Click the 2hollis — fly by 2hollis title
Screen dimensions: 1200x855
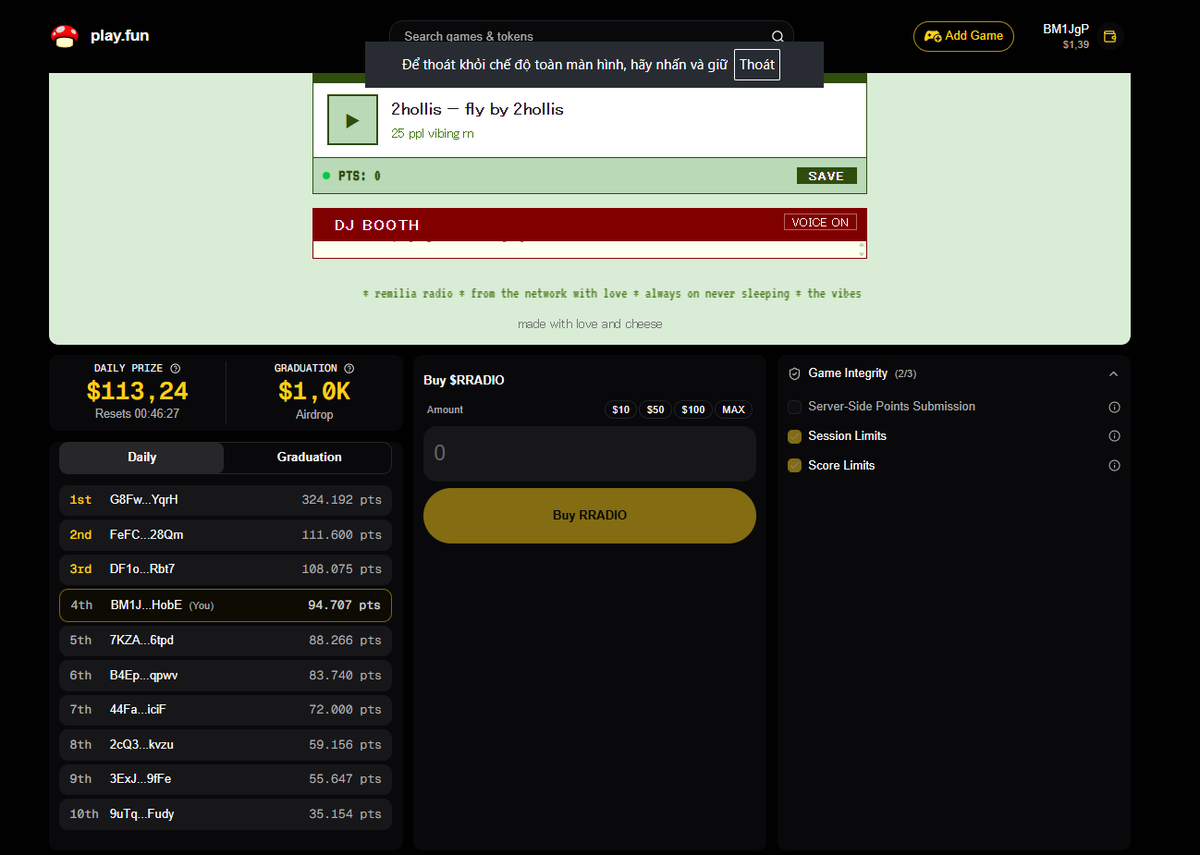tap(477, 109)
